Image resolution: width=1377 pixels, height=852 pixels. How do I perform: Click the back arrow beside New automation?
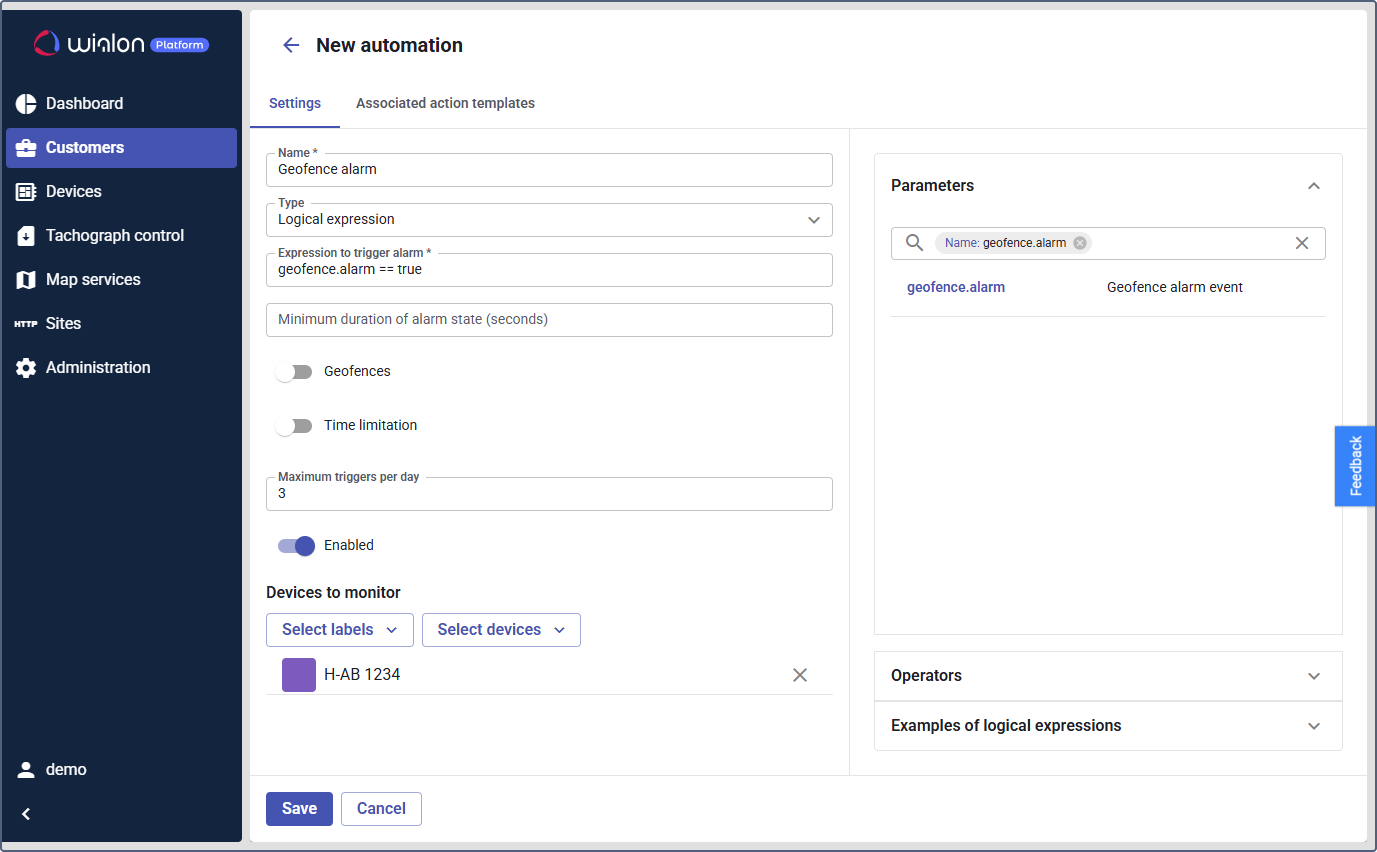pos(291,45)
